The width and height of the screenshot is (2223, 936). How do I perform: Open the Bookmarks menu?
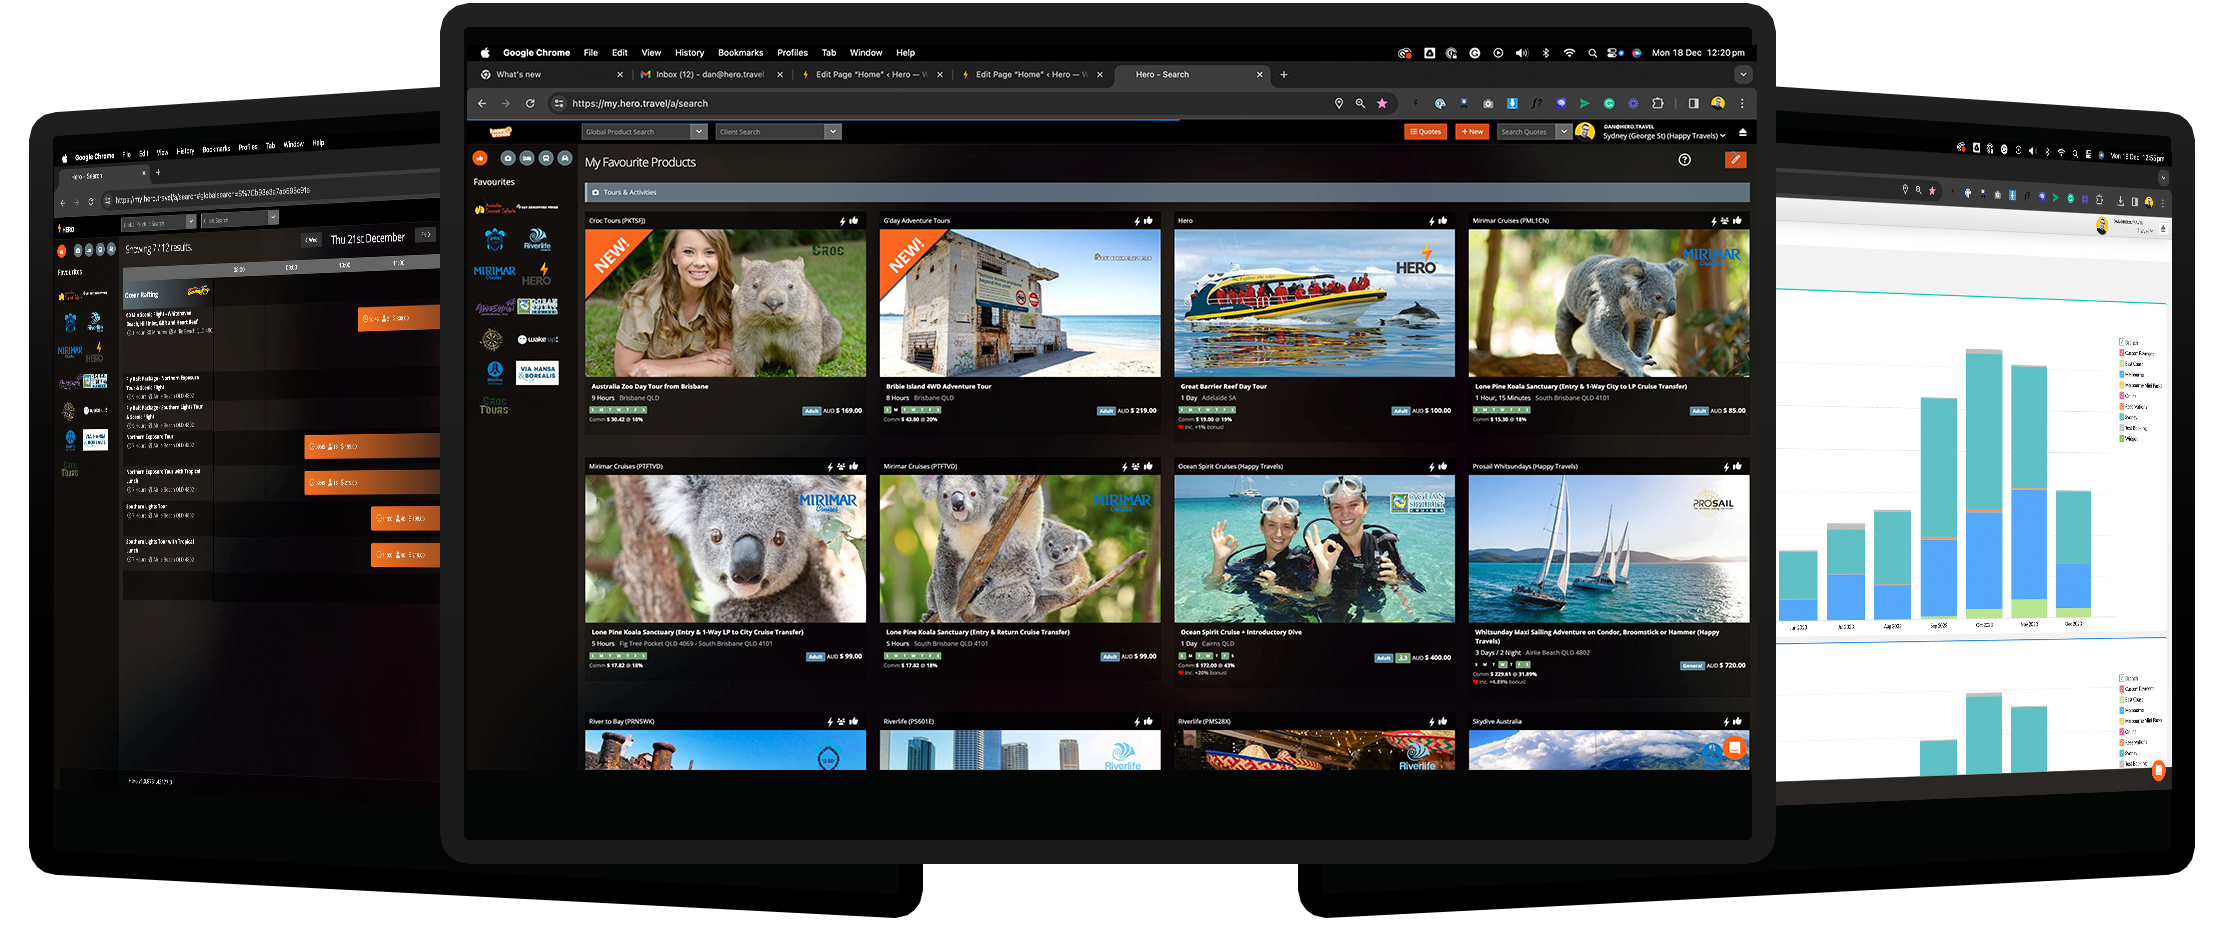(740, 53)
